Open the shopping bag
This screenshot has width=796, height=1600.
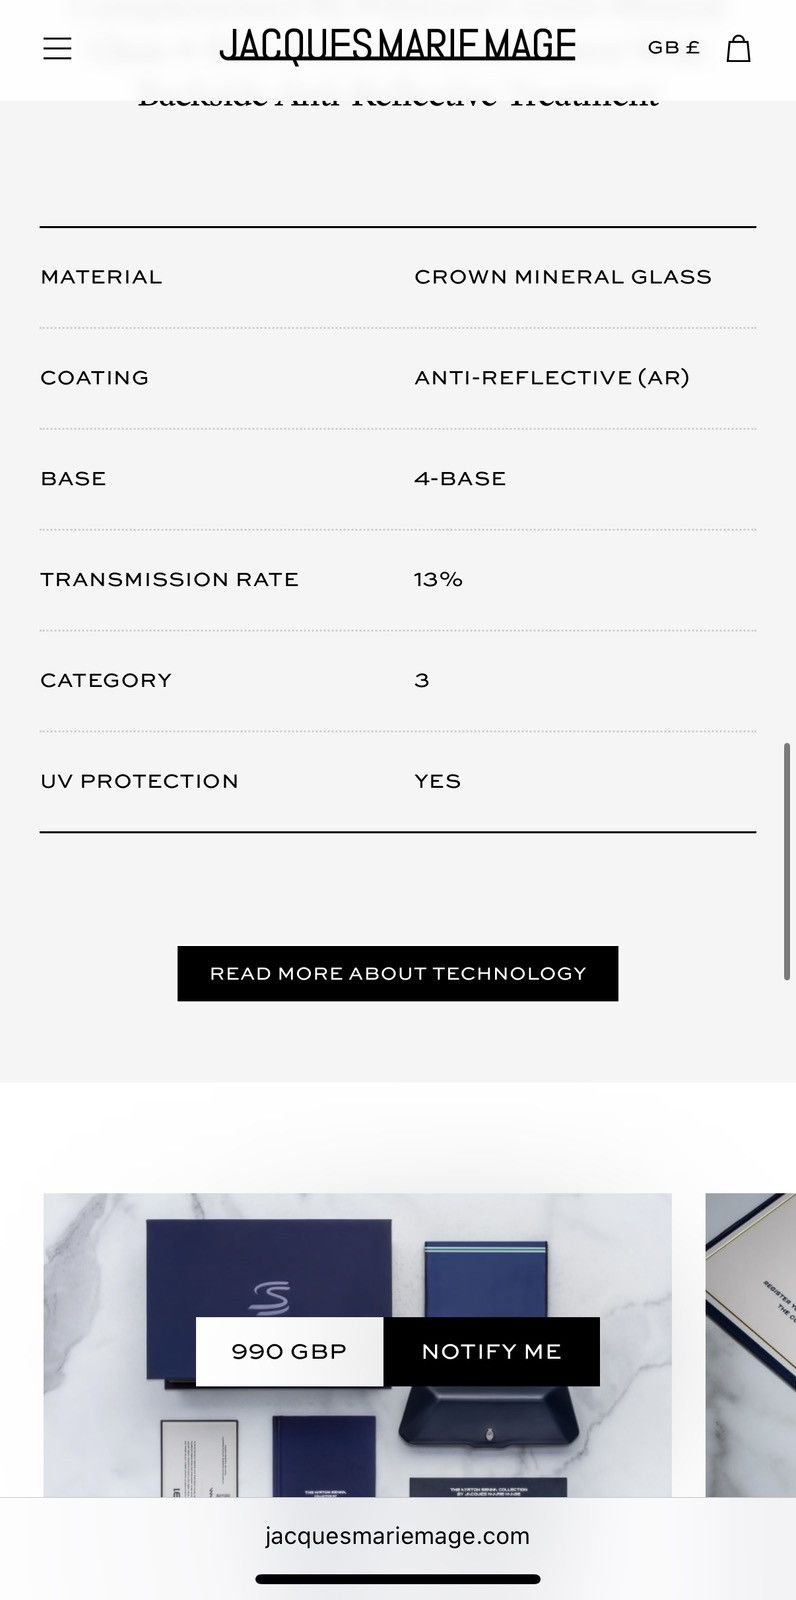(x=738, y=48)
